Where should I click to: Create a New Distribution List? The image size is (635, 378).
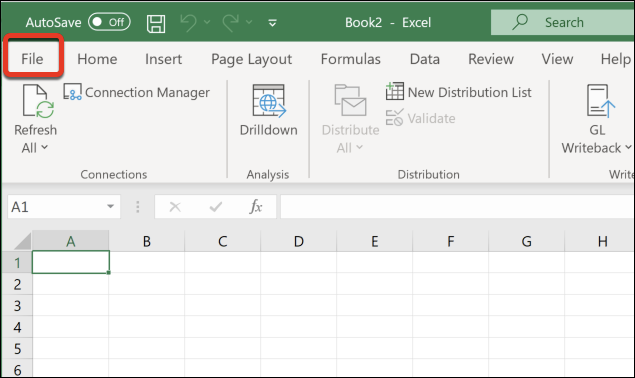(458, 92)
